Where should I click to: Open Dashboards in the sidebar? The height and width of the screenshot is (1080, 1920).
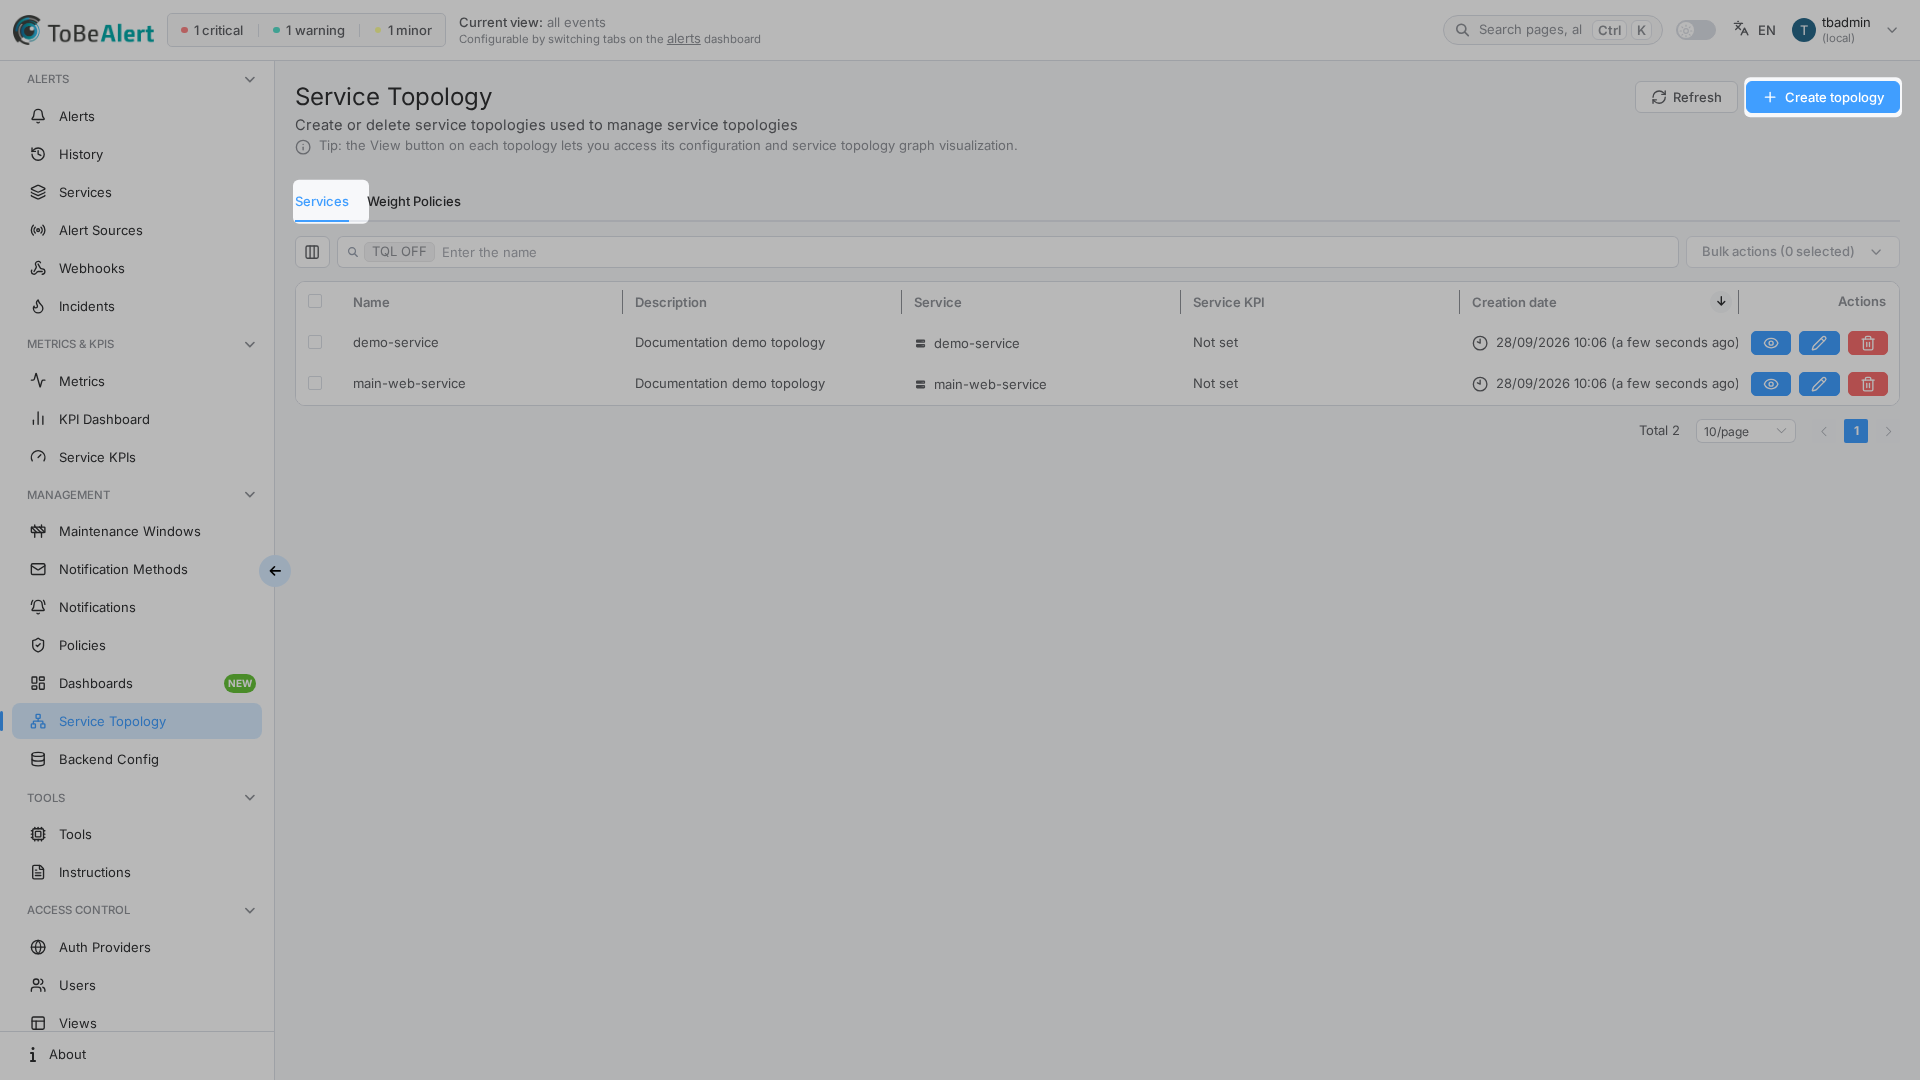tap(137, 683)
